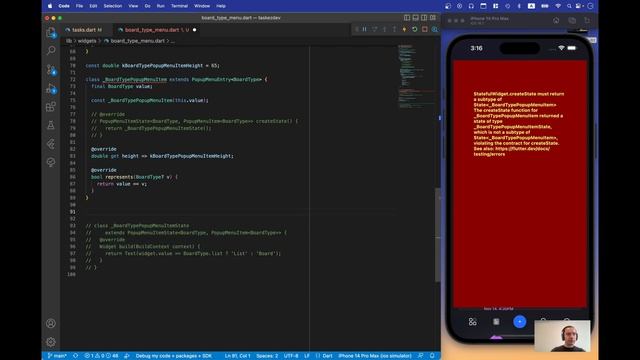Click the debug Step Out button
Viewport: 640px width, 360px height.
[394, 29]
